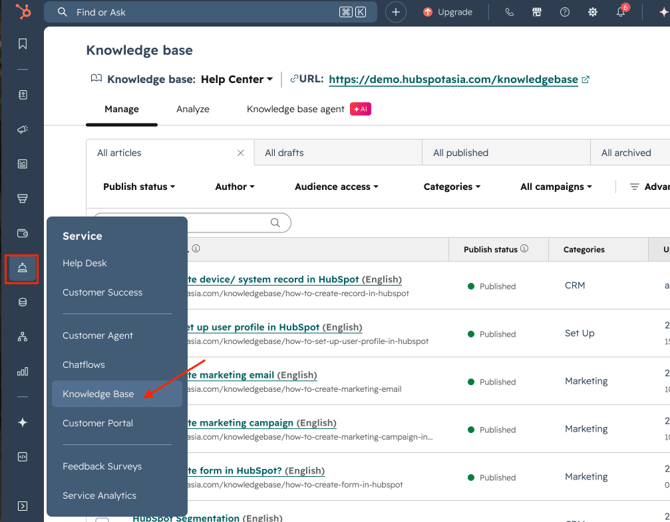This screenshot has width=670, height=522.
Task: Open the Bookmarks icon in sidebar
Action: [x=23, y=44]
